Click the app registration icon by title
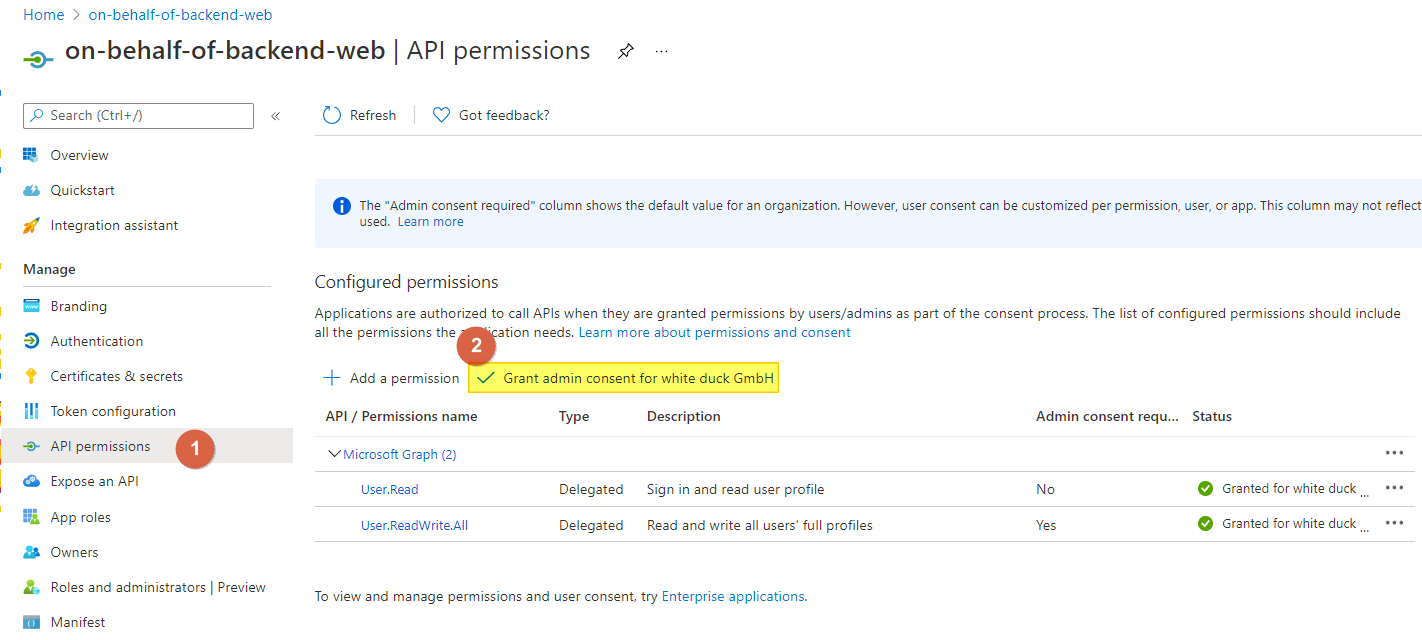 coord(38,59)
